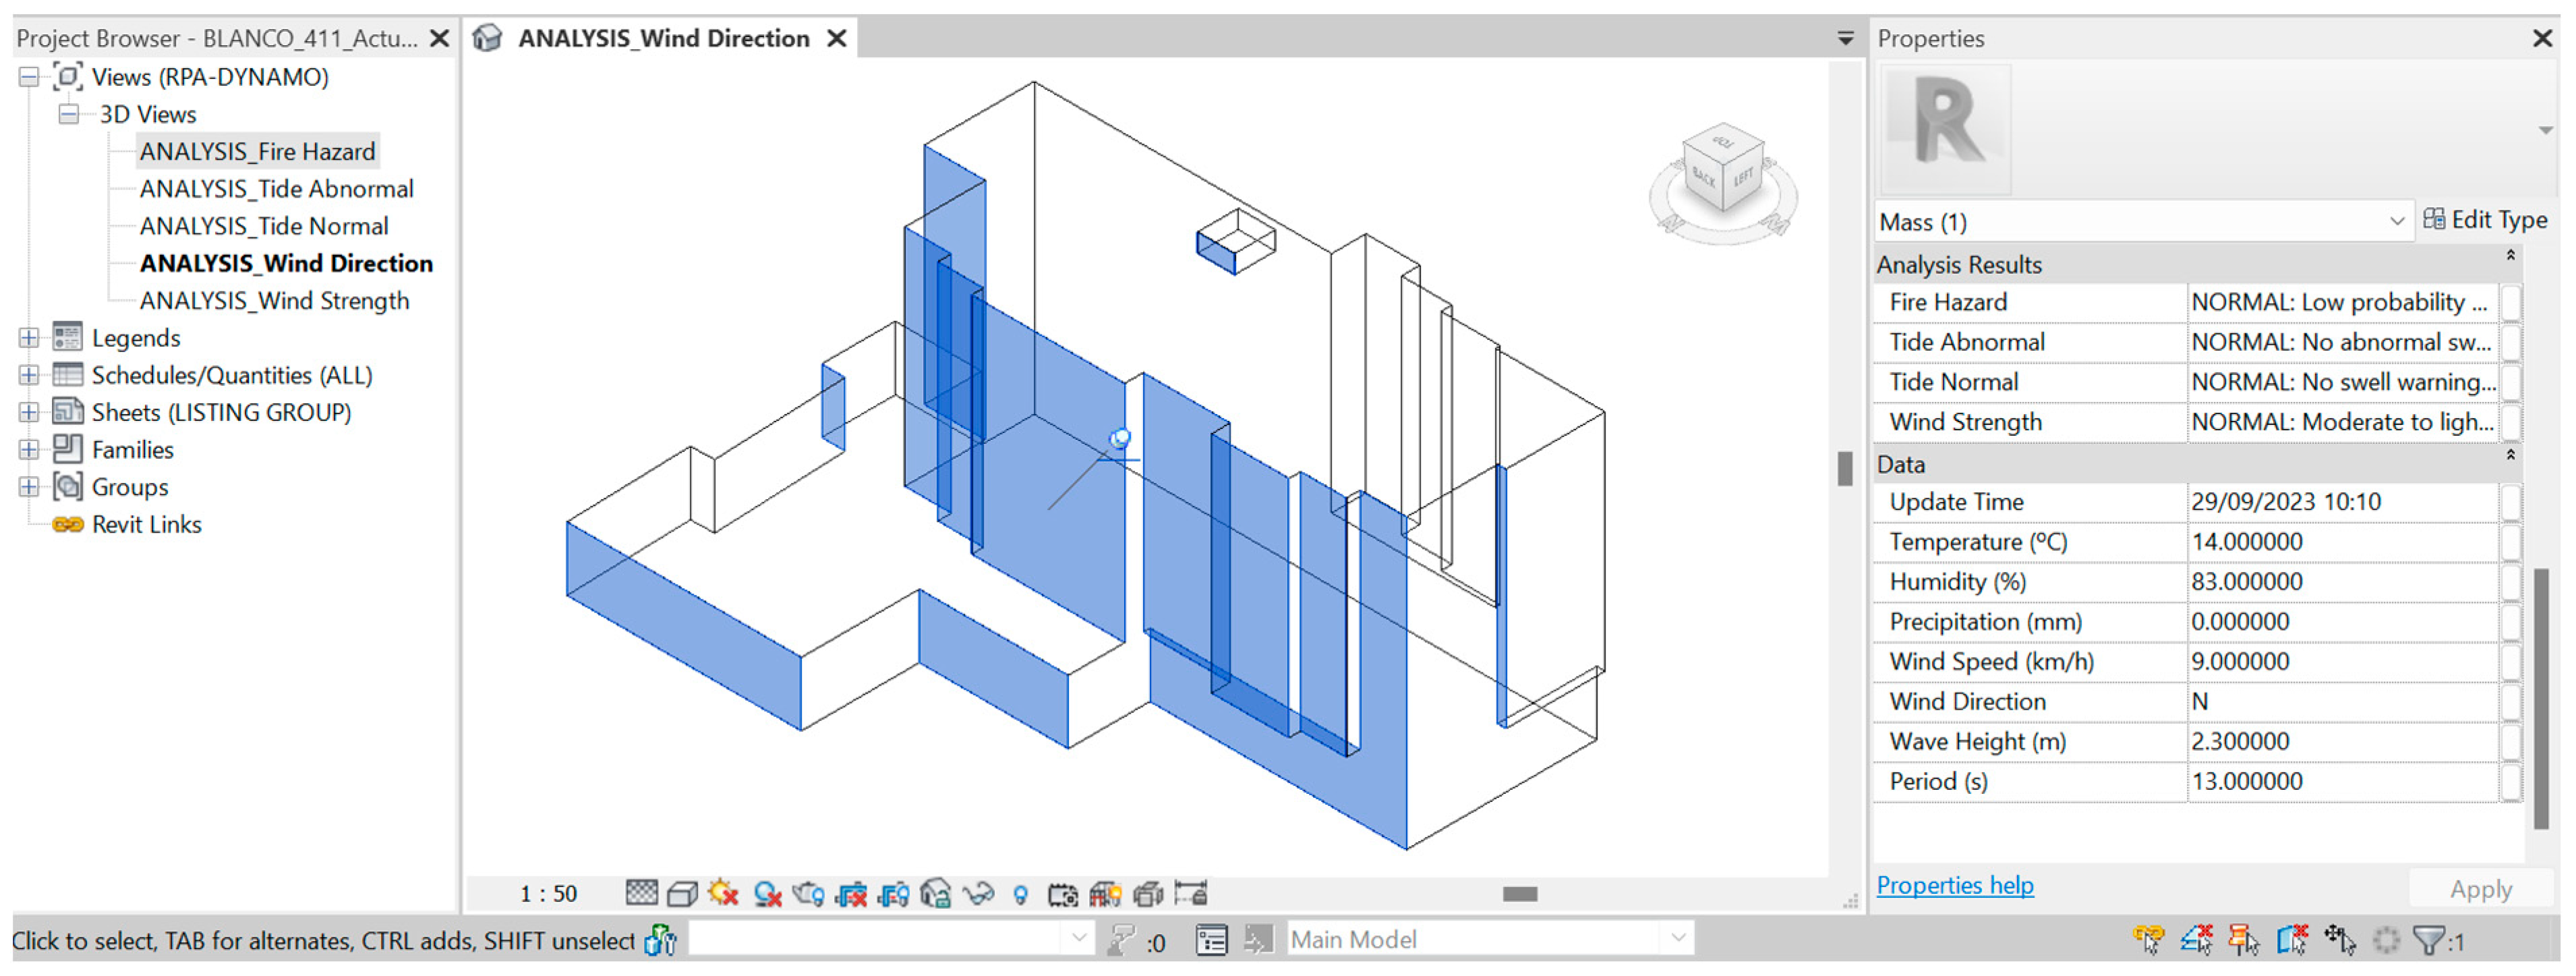Viewport: 2576px width, 976px height.
Task: Click the Properties help link
Action: [x=1954, y=885]
